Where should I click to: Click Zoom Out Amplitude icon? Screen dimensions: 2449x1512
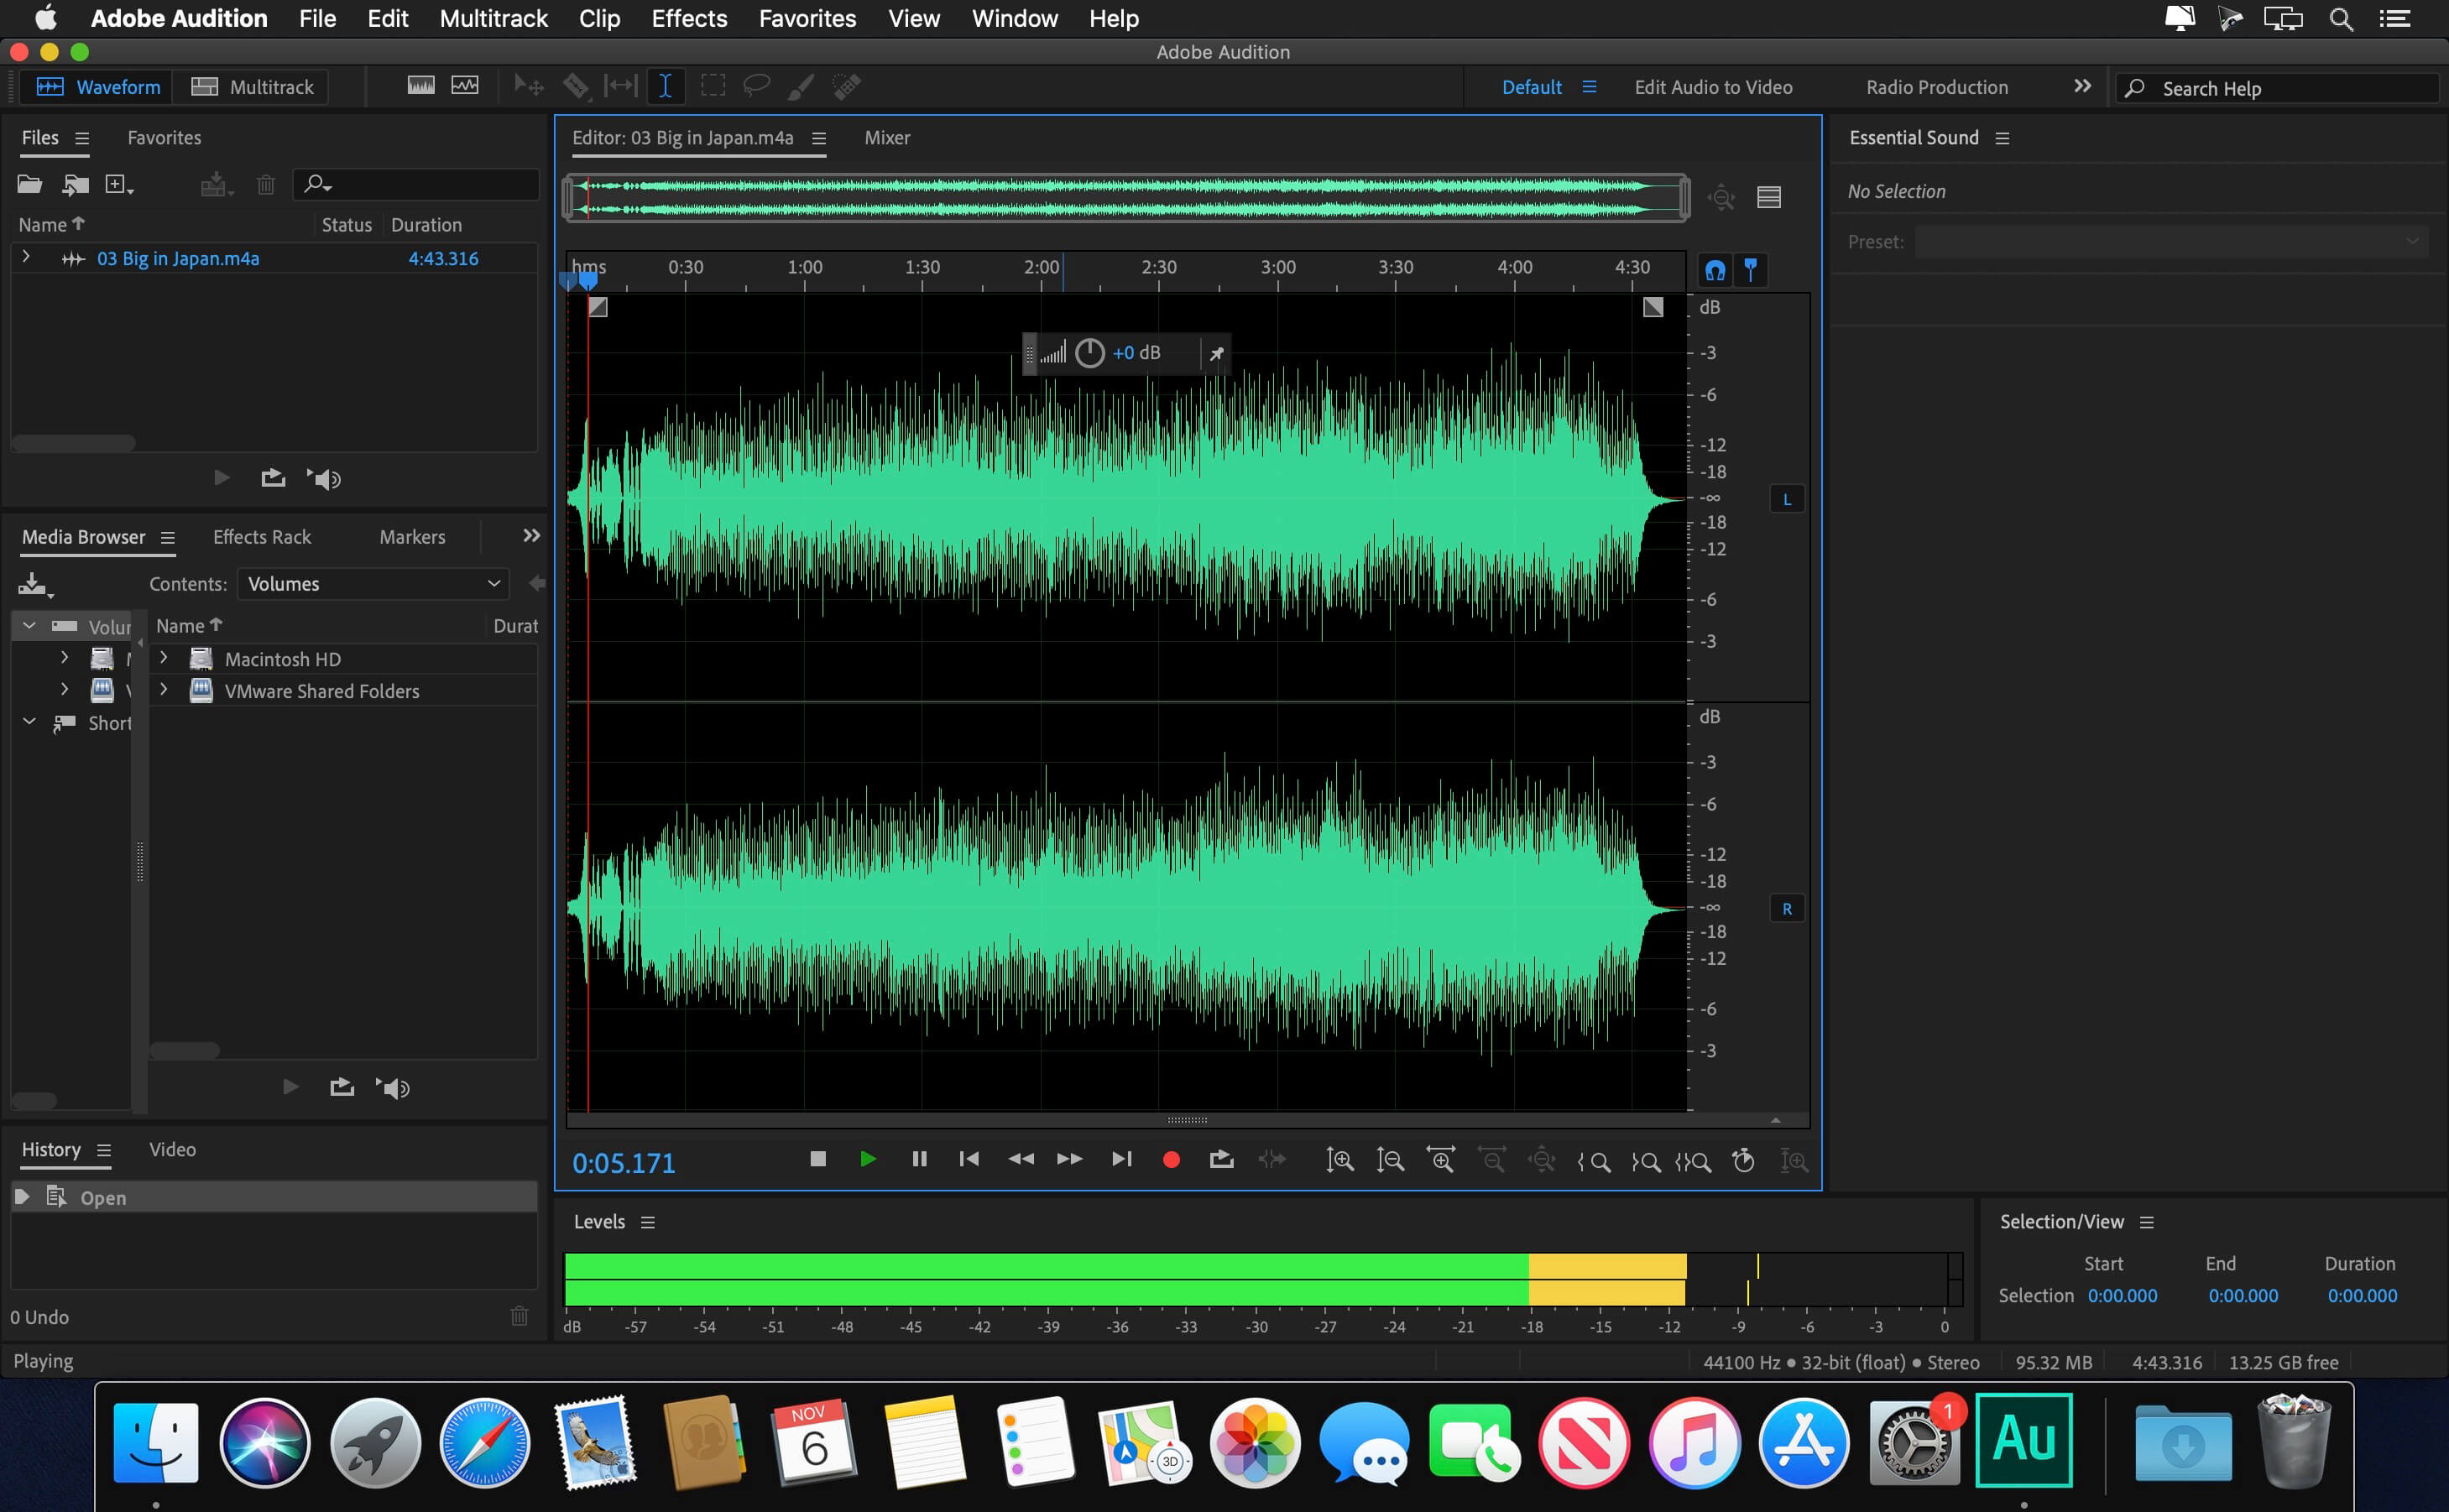1390,1160
